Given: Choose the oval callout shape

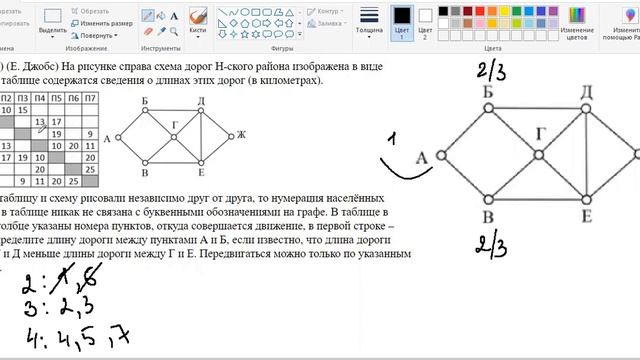Looking at the screenshot, I should pos(278,34).
